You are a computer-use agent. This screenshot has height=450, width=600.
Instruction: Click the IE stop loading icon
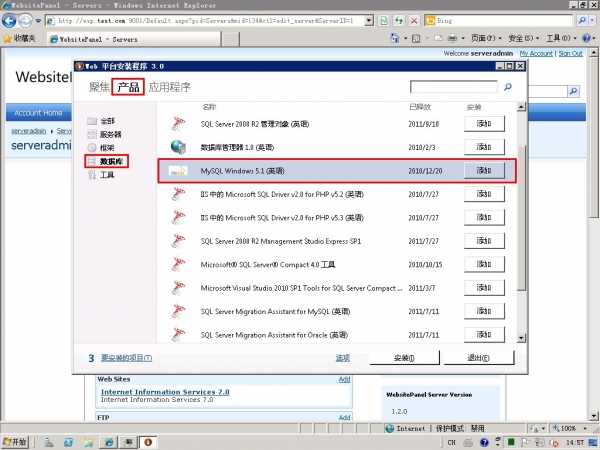414,20
